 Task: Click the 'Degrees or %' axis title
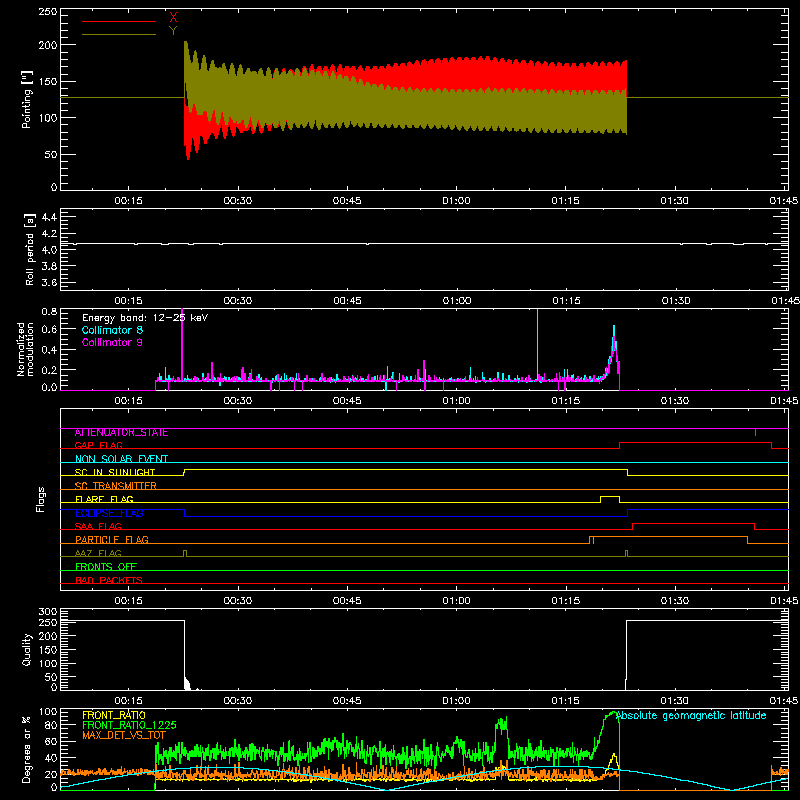point(27,749)
